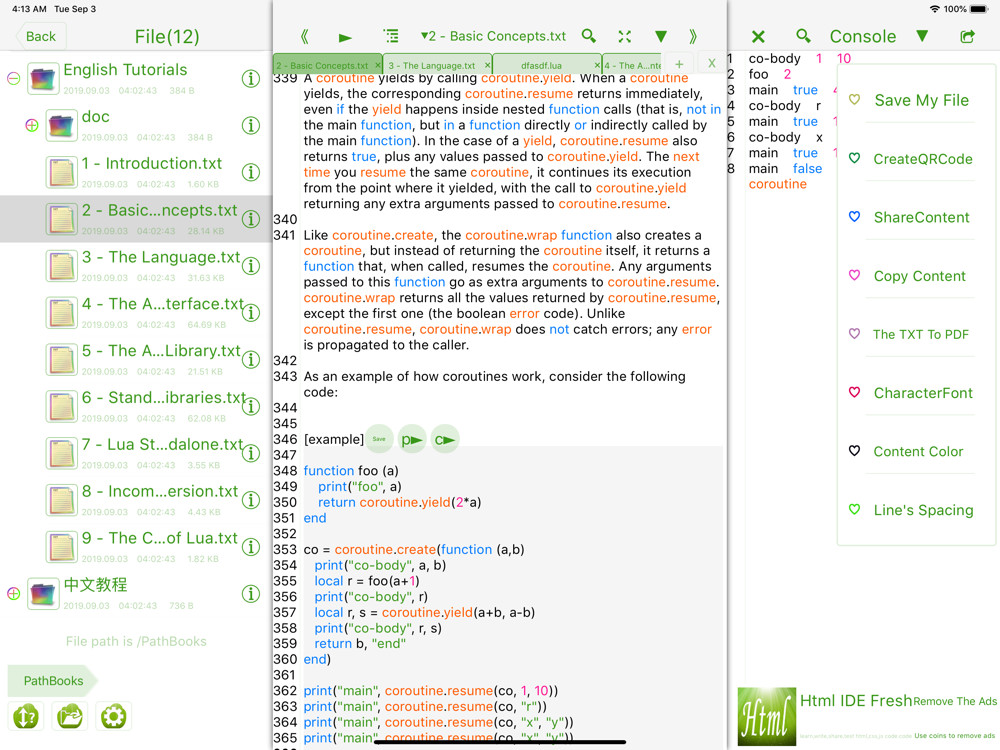The height and width of the screenshot is (750, 1000).
Task: Close the dfasdf.lua tab
Action: (x=597, y=65)
